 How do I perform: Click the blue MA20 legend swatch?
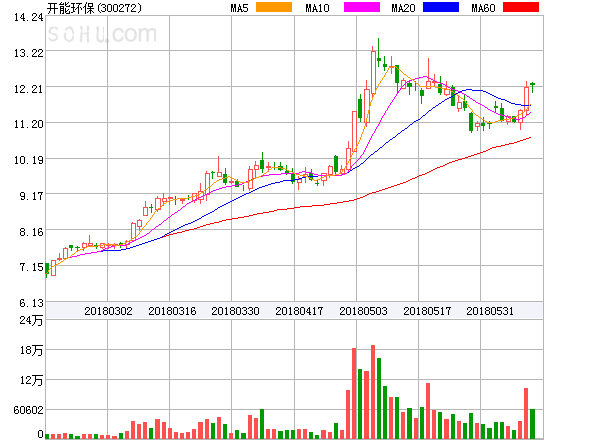coord(441,7)
